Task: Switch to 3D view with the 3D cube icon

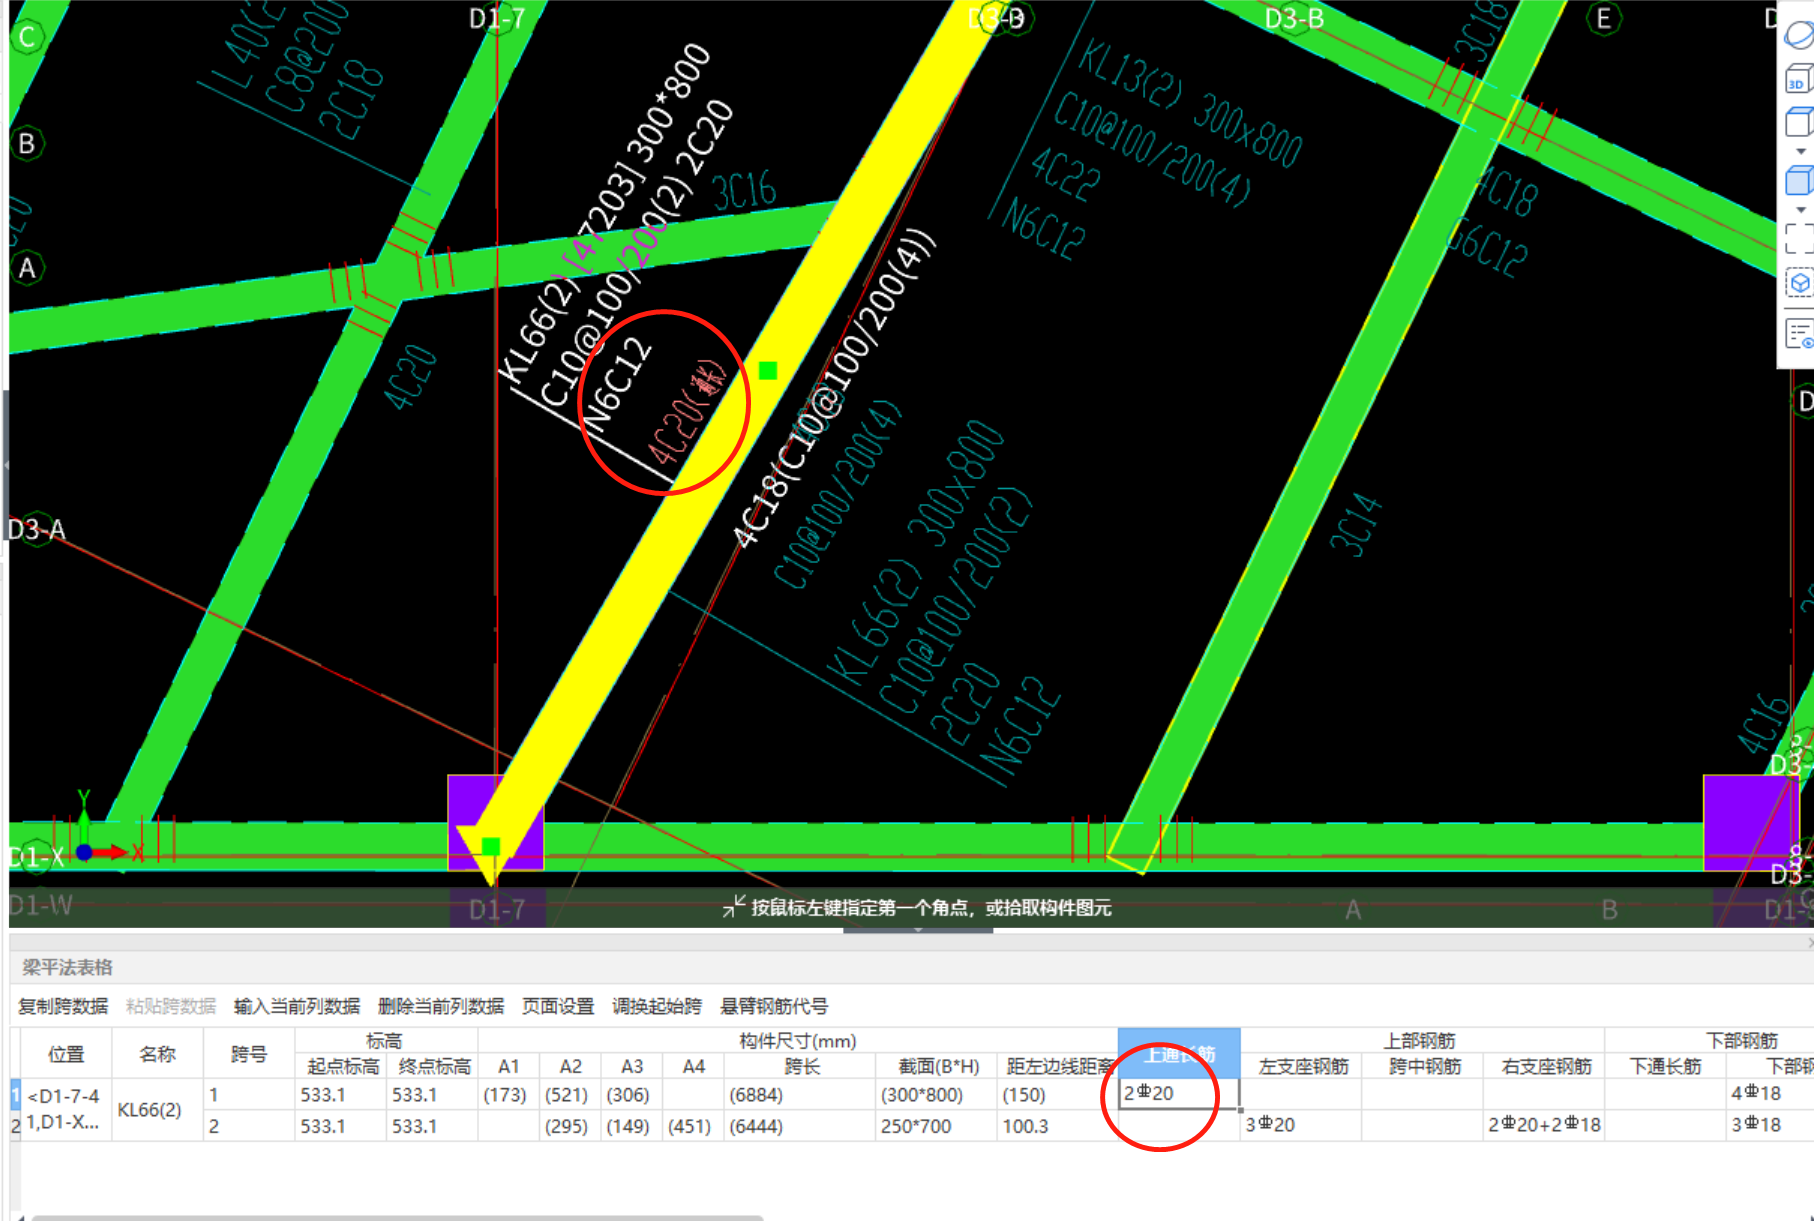Action: [1799, 79]
